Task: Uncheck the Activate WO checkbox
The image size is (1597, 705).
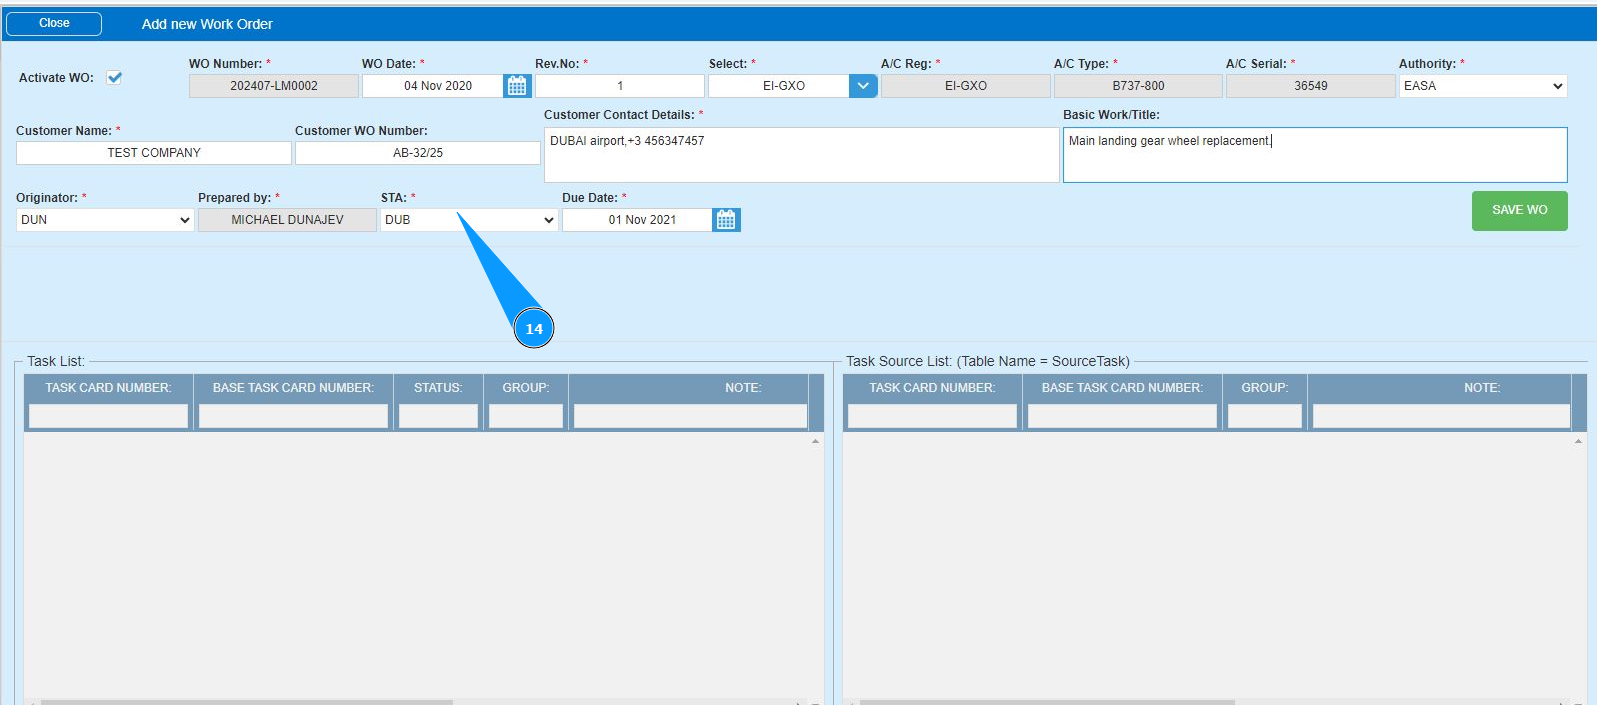Action: pos(114,77)
